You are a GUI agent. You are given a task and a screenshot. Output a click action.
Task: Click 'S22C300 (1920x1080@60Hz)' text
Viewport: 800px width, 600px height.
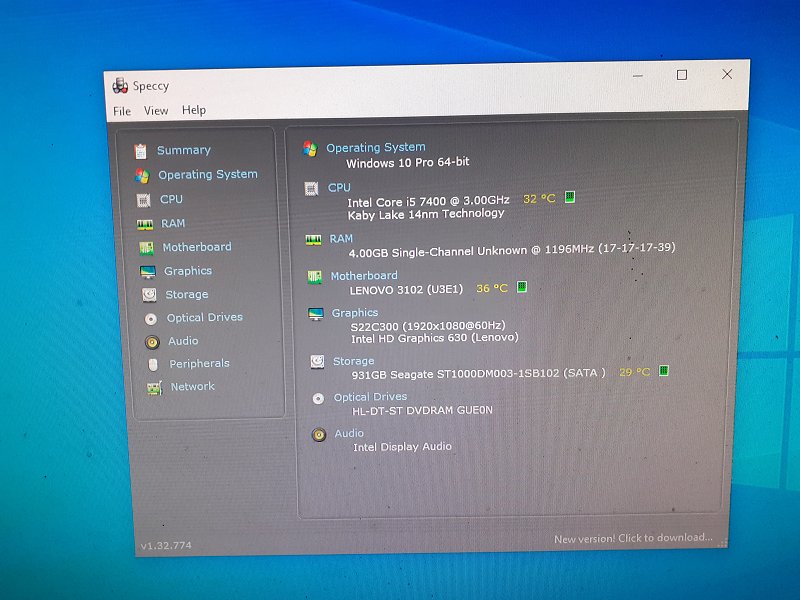coord(428,326)
